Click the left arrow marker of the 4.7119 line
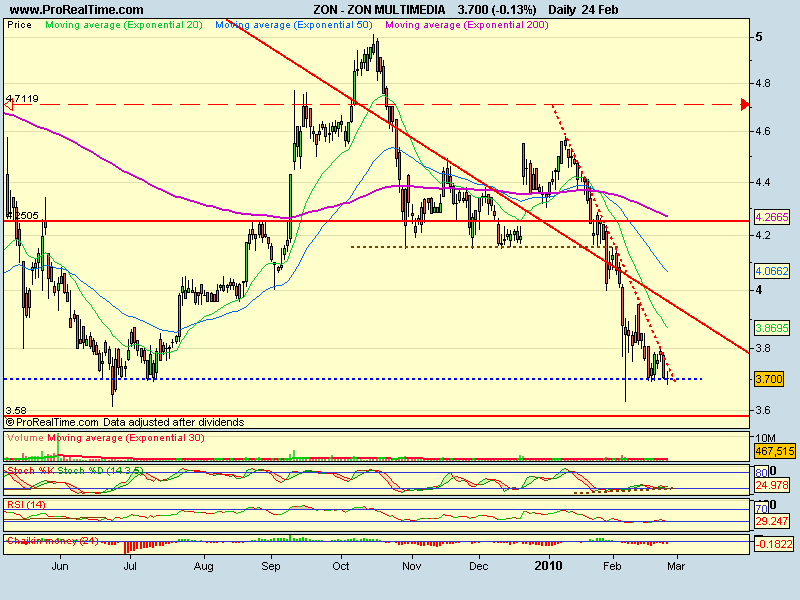The image size is (800, 600). [8, 106]
